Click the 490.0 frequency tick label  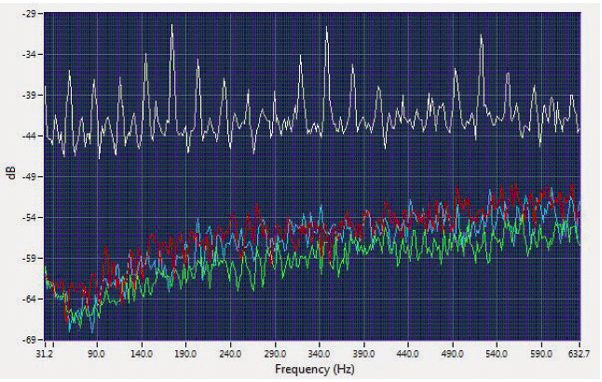coord(452,353)
